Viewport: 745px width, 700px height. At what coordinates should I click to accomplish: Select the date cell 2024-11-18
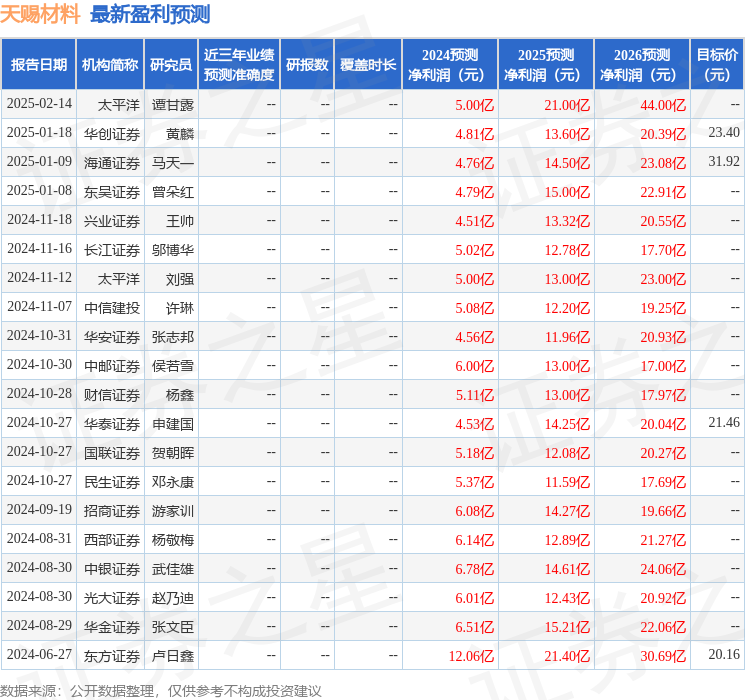(39, 220)
